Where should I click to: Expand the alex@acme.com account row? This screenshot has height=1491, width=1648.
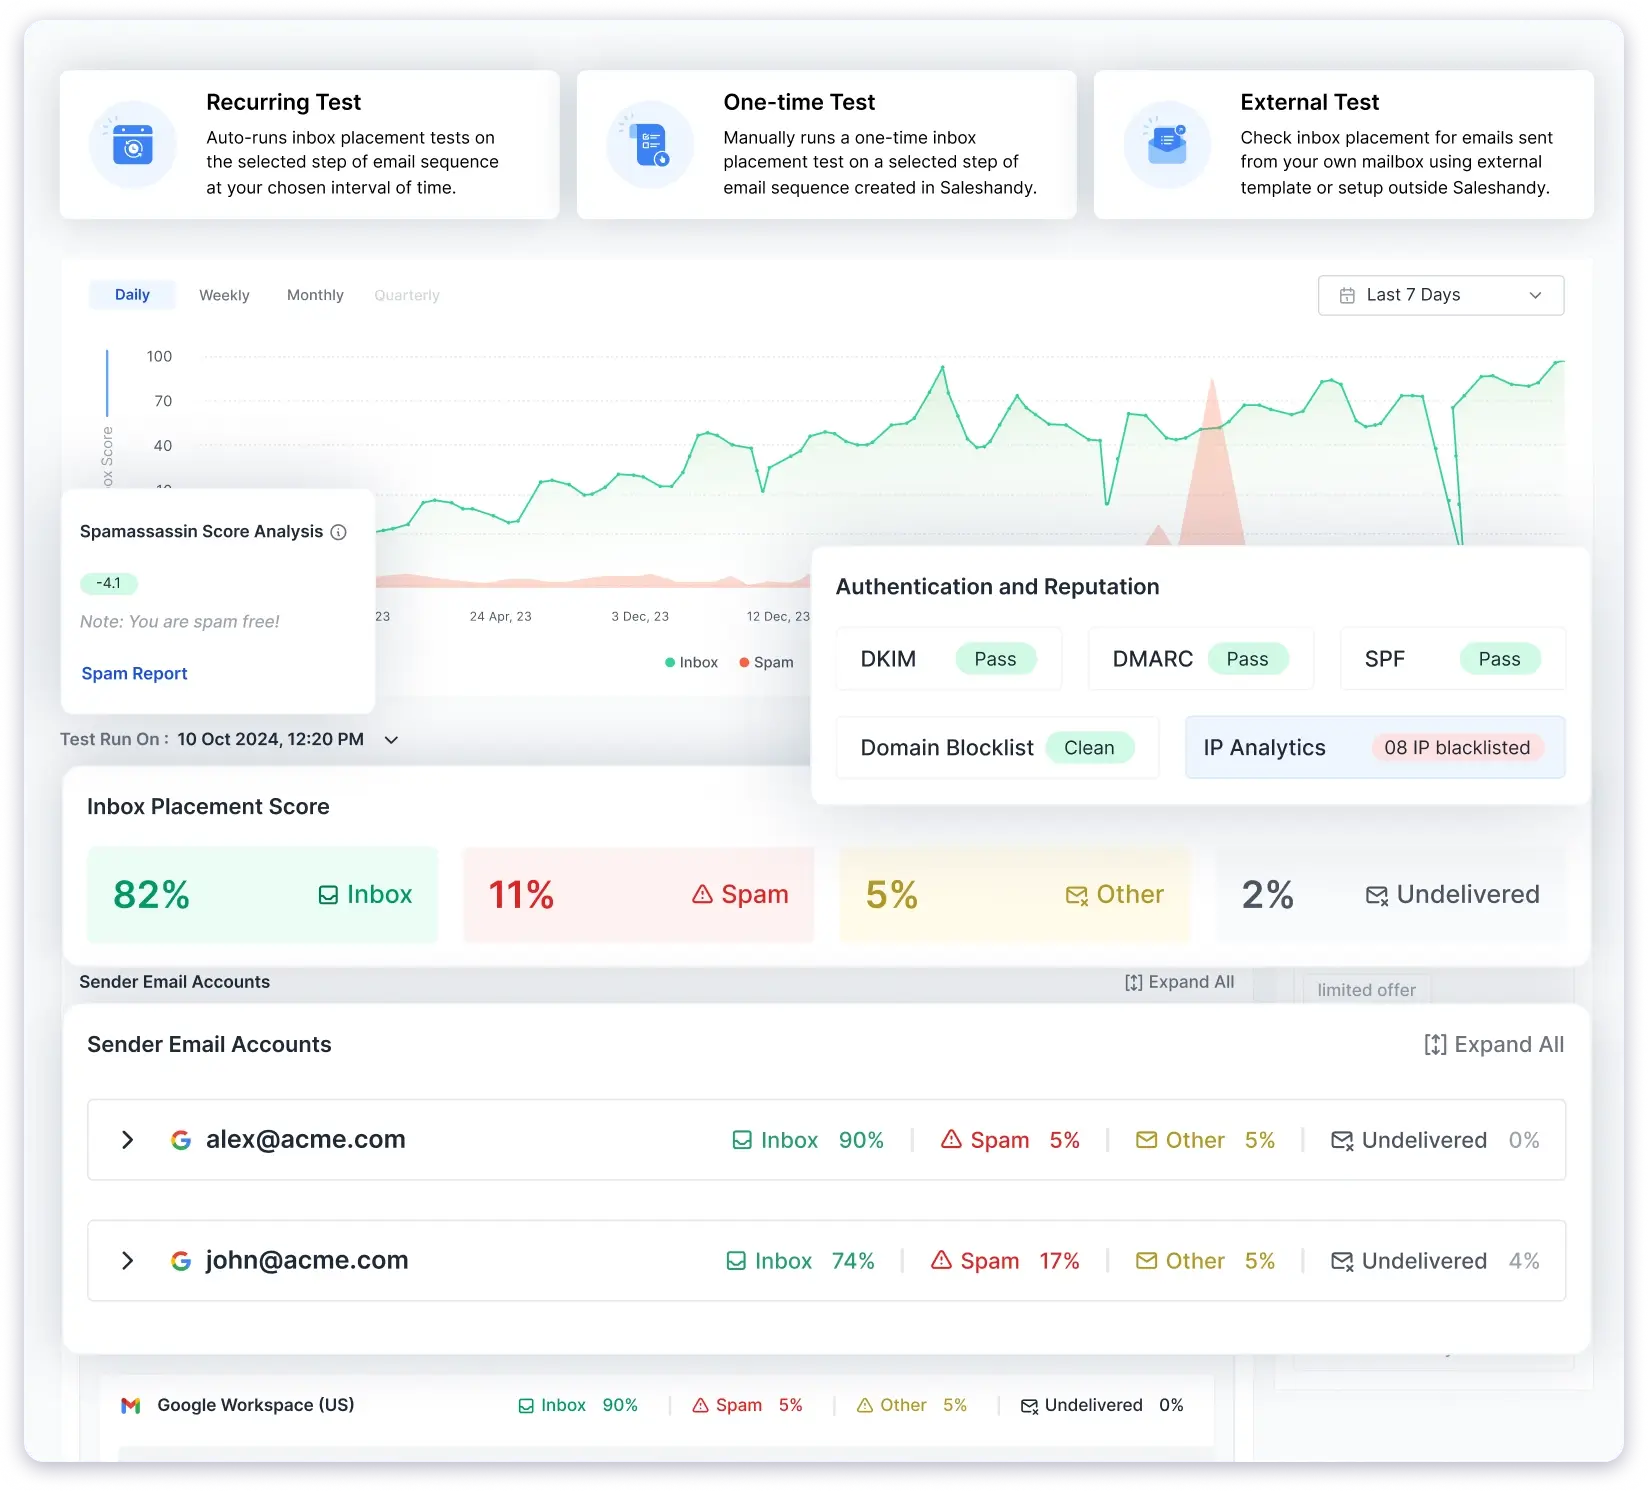click(x=127, y=1140)
